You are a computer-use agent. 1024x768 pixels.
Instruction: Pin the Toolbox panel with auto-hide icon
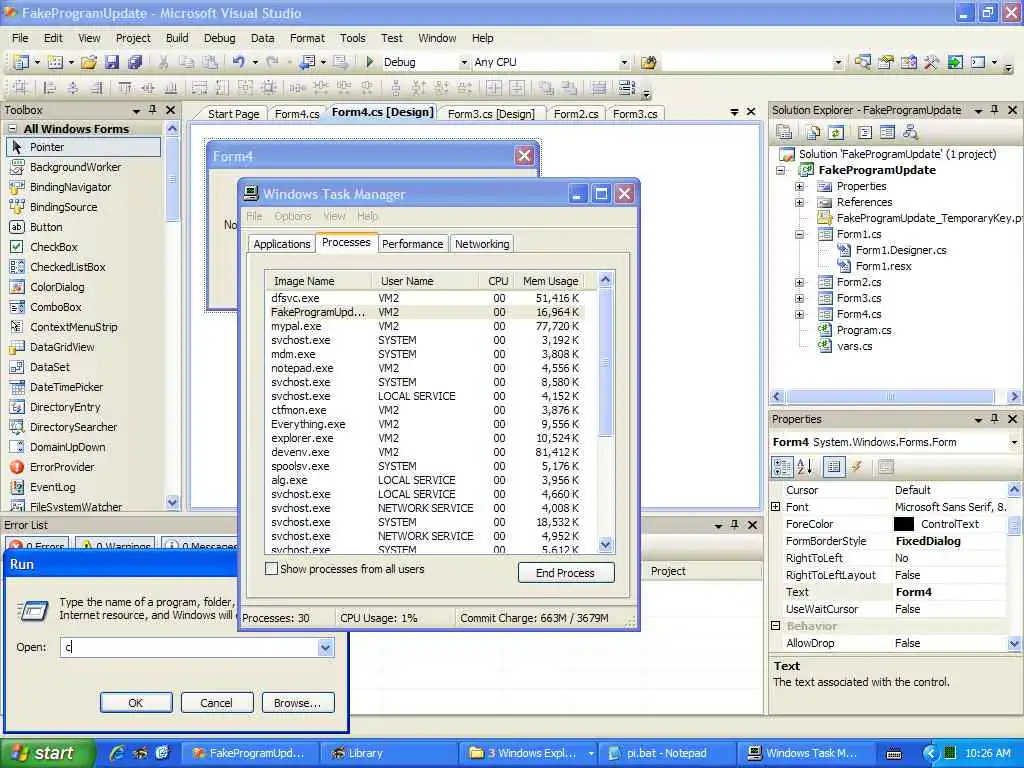point(153,110)
